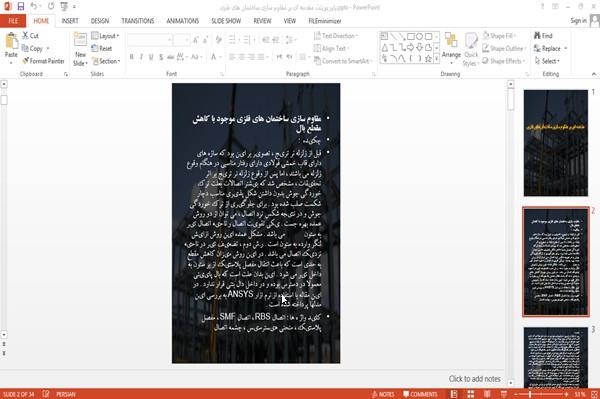Align text right
Viewport: 600px width, 399px height.
click(x=251, y=57)
